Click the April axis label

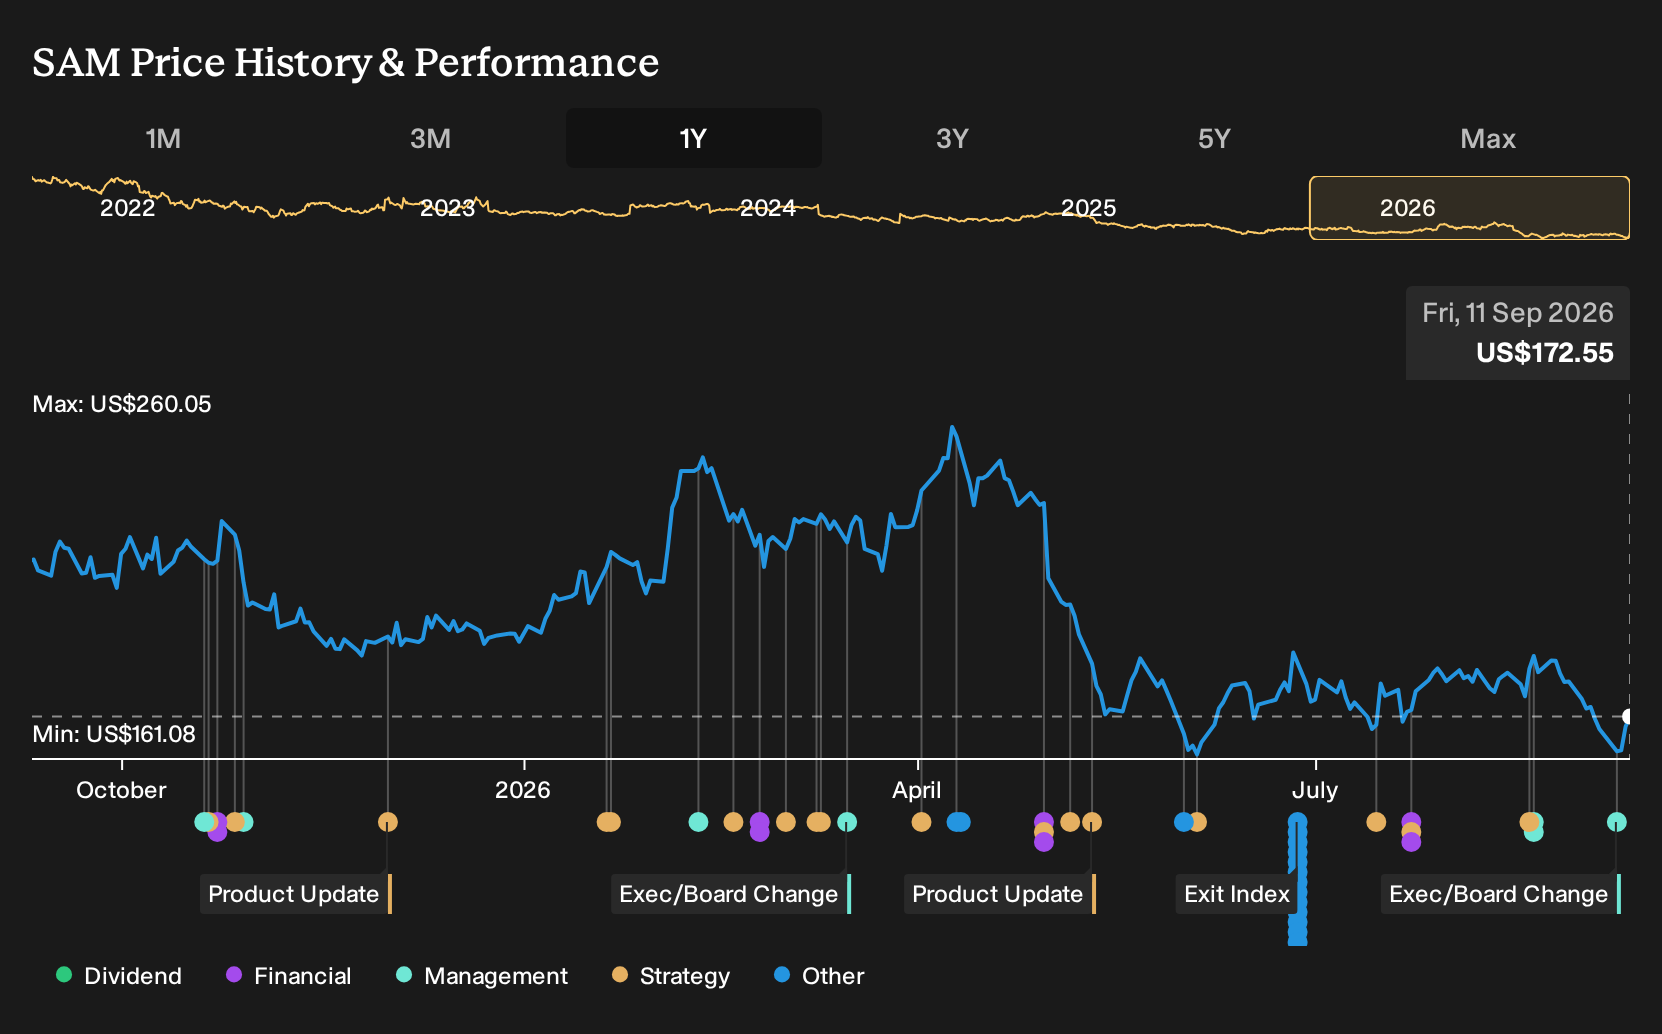pos(917,790)
